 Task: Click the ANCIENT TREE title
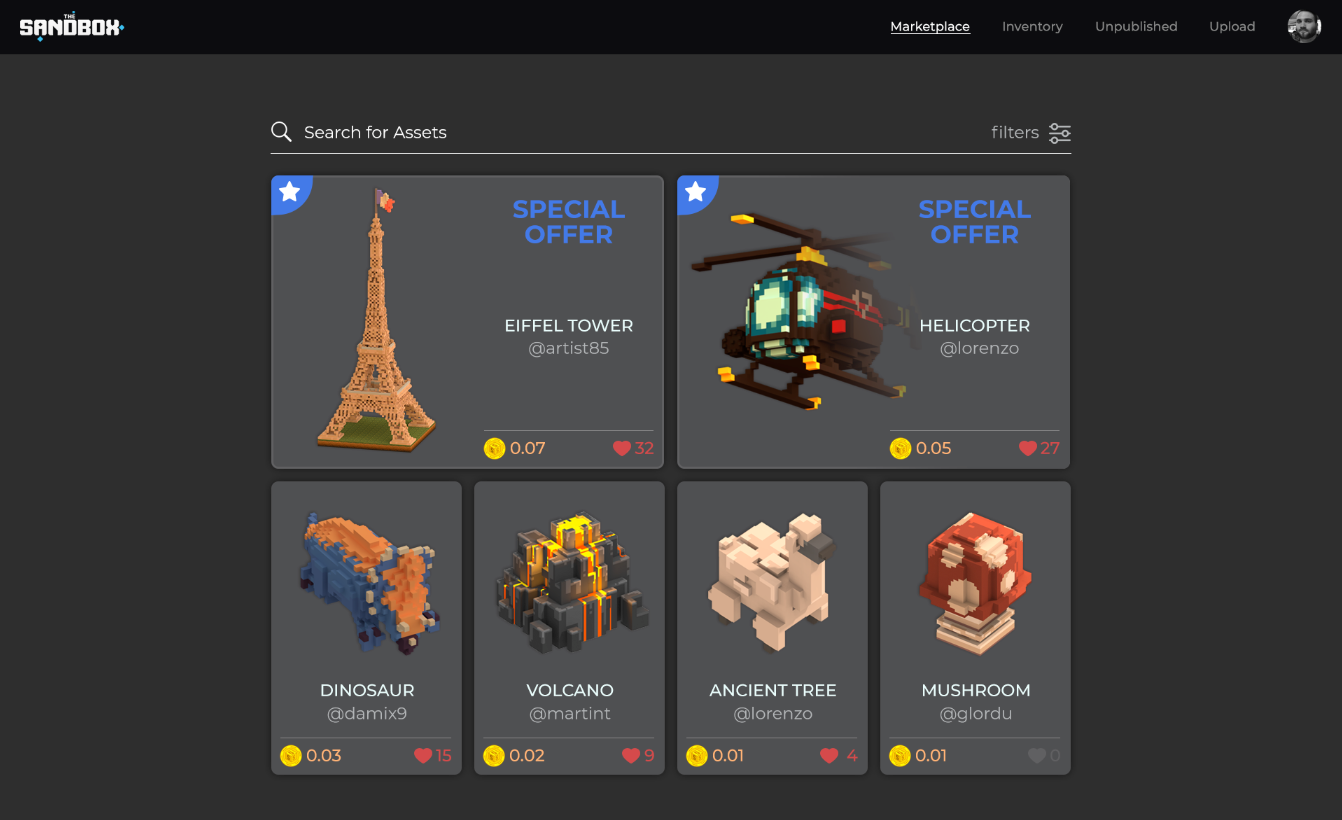[x=773, y=691]
